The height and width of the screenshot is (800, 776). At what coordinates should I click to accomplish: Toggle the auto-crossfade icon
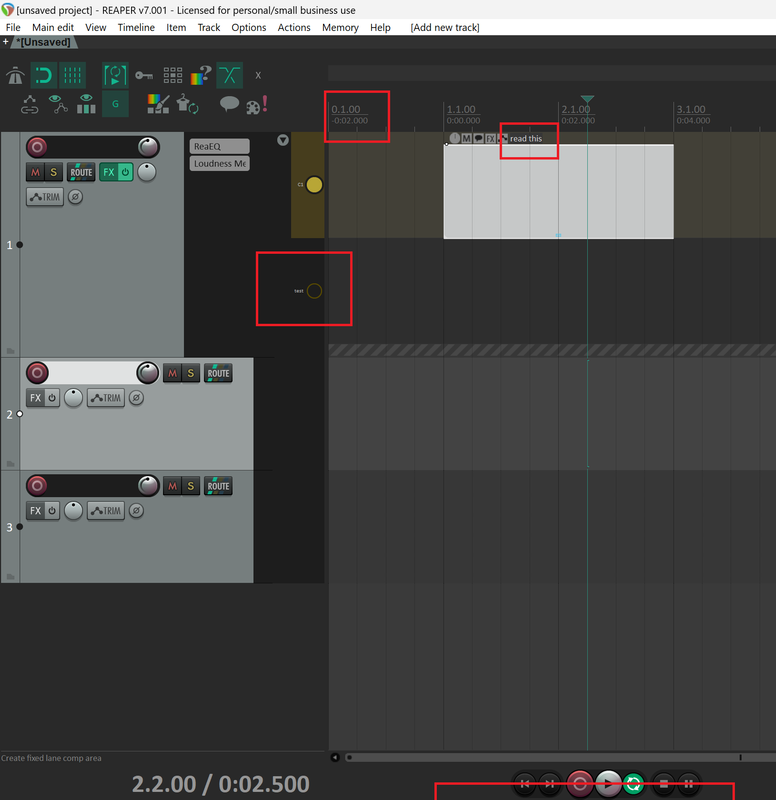230,76
